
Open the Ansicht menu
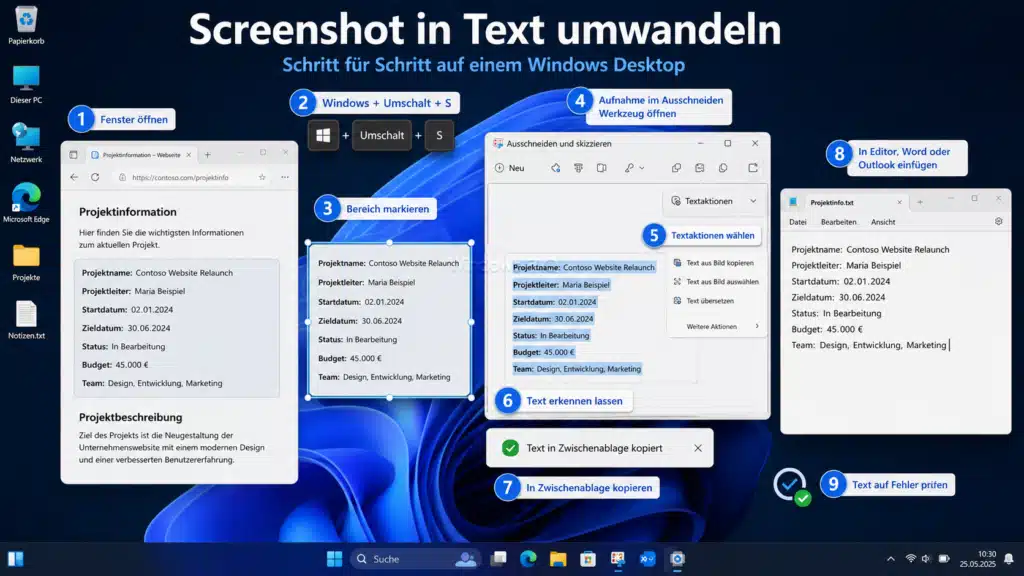pyautogui.click(x=883, y=222)
